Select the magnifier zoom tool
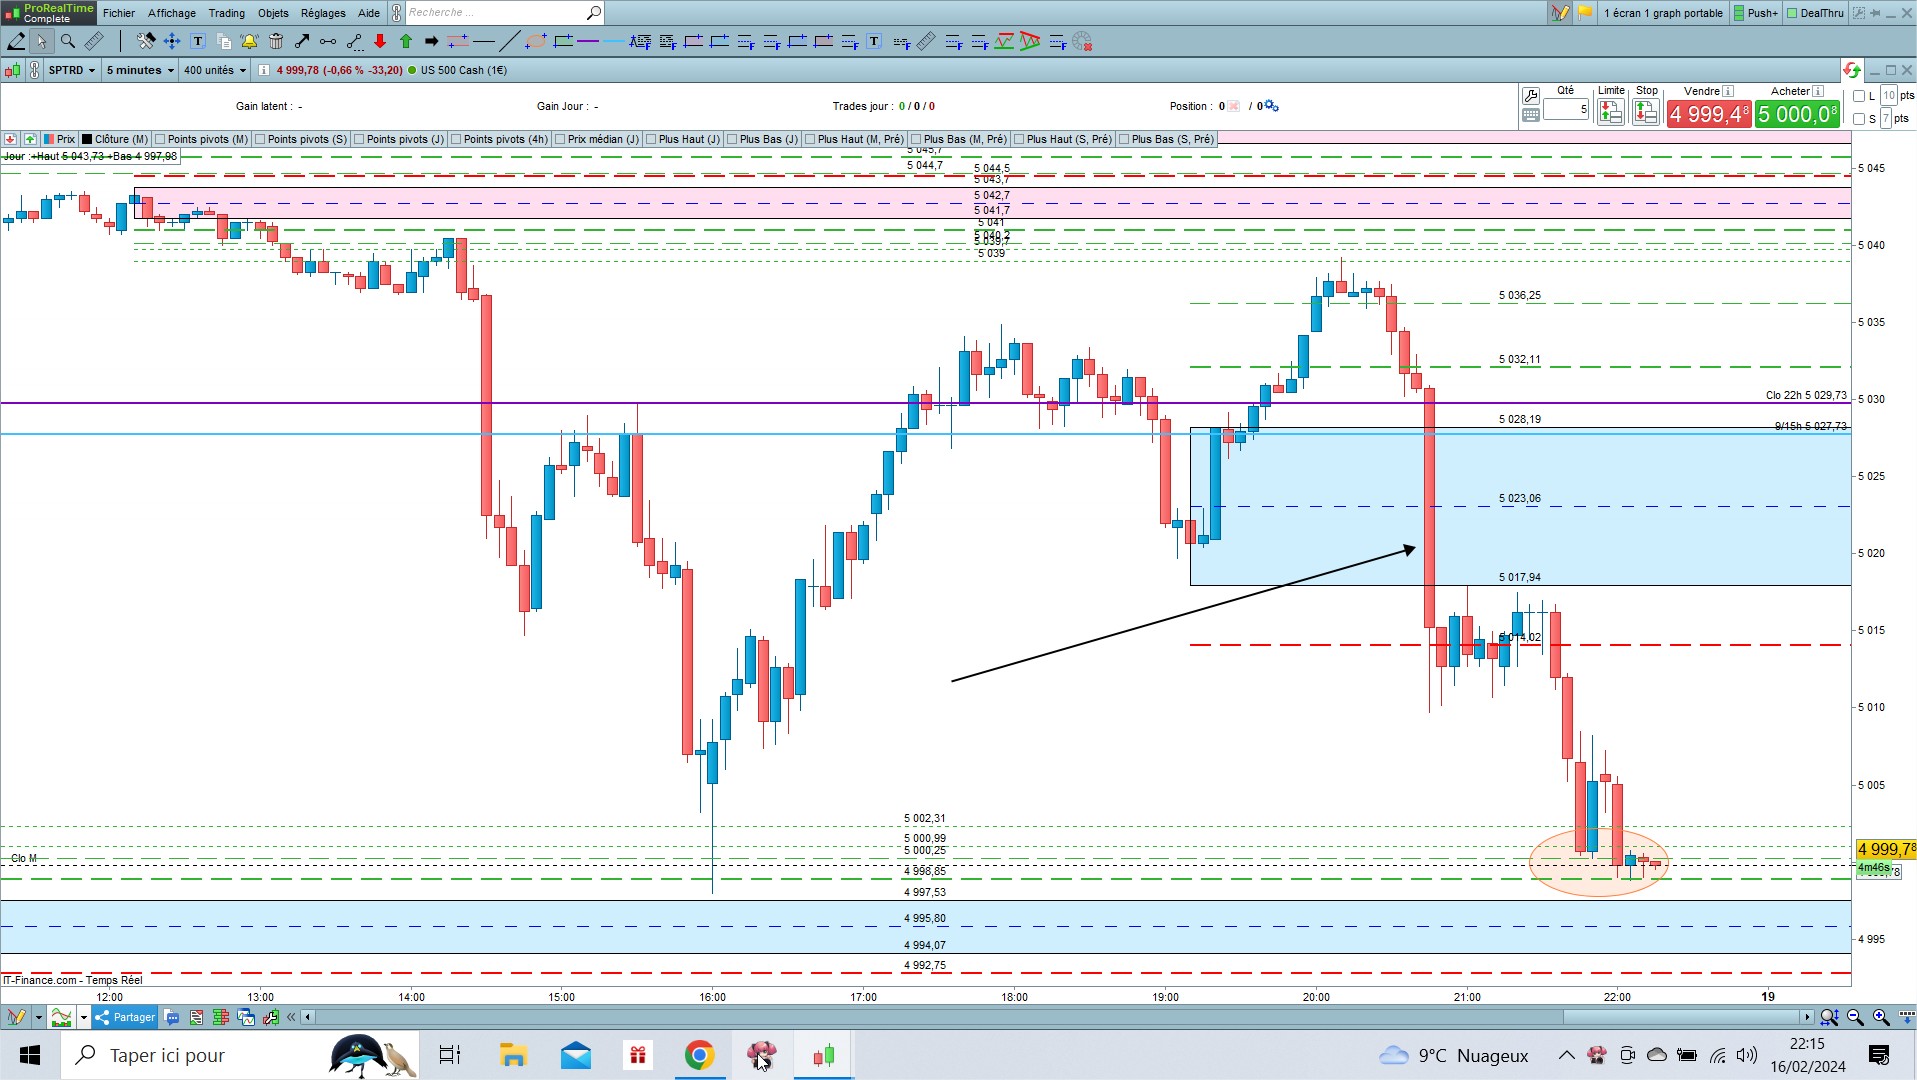Screen dimensions: 1917x1080 [68, 41]
